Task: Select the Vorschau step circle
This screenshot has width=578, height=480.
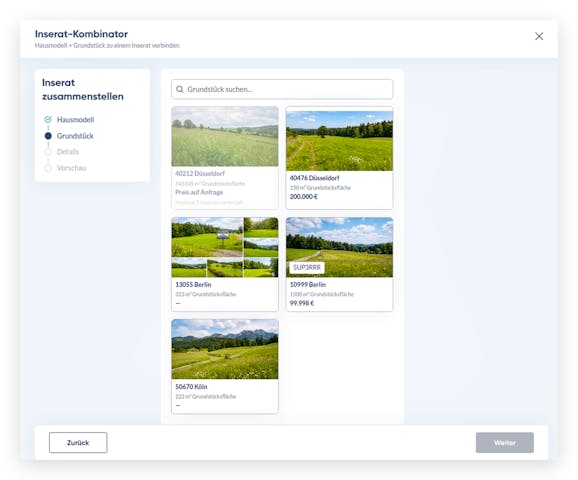Action: coord(48,168)
